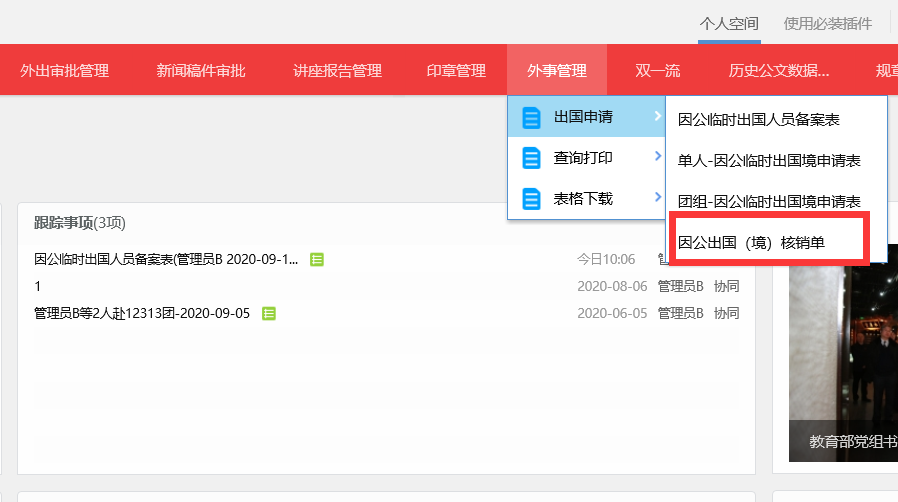Click the document icon beside 表格下载
This screenshot has height=502, width=898.
click(531, 198)
